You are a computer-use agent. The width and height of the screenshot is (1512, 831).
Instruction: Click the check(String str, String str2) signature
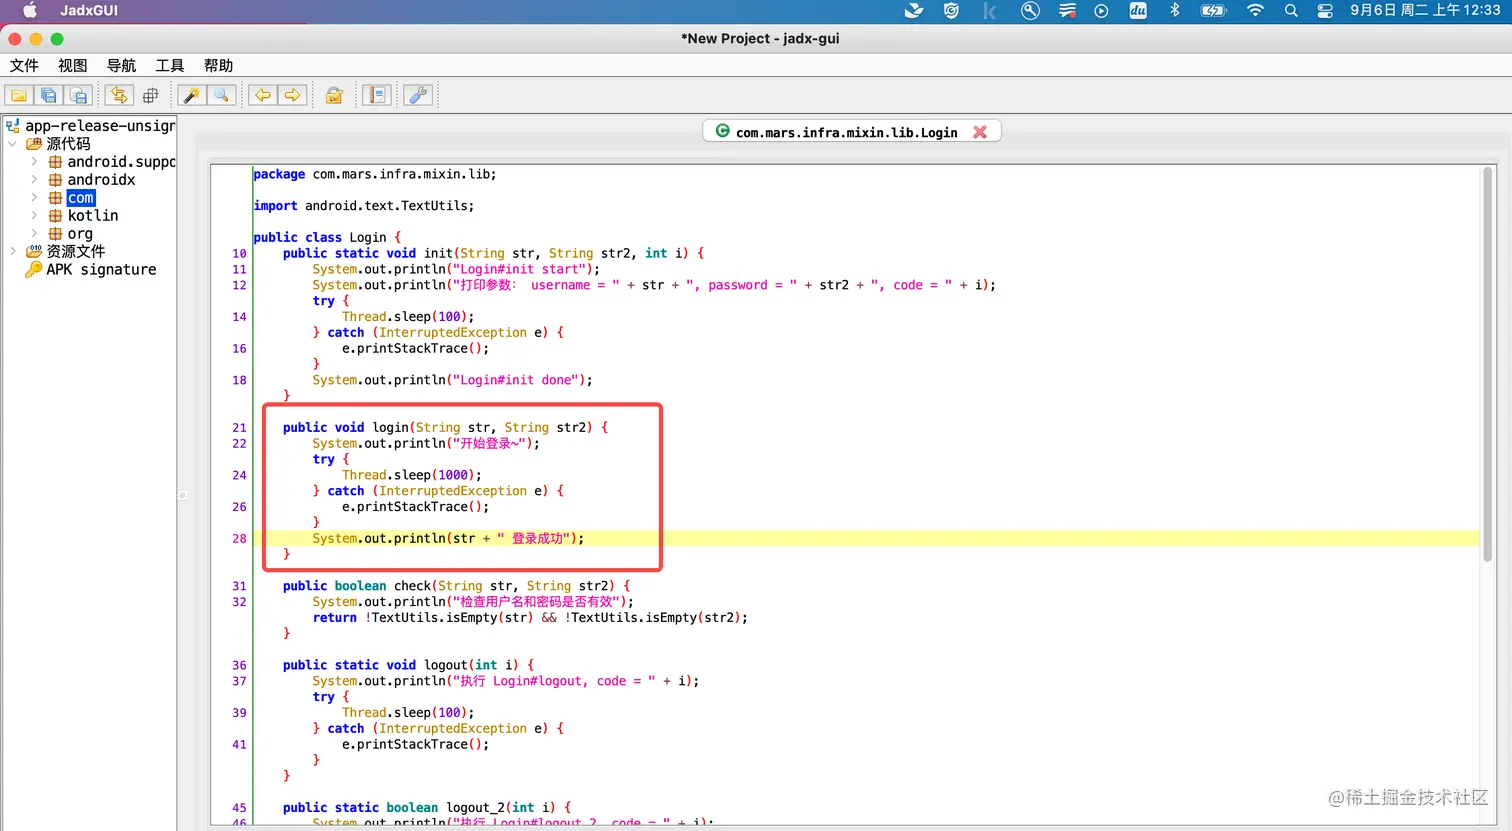point(457,586)
